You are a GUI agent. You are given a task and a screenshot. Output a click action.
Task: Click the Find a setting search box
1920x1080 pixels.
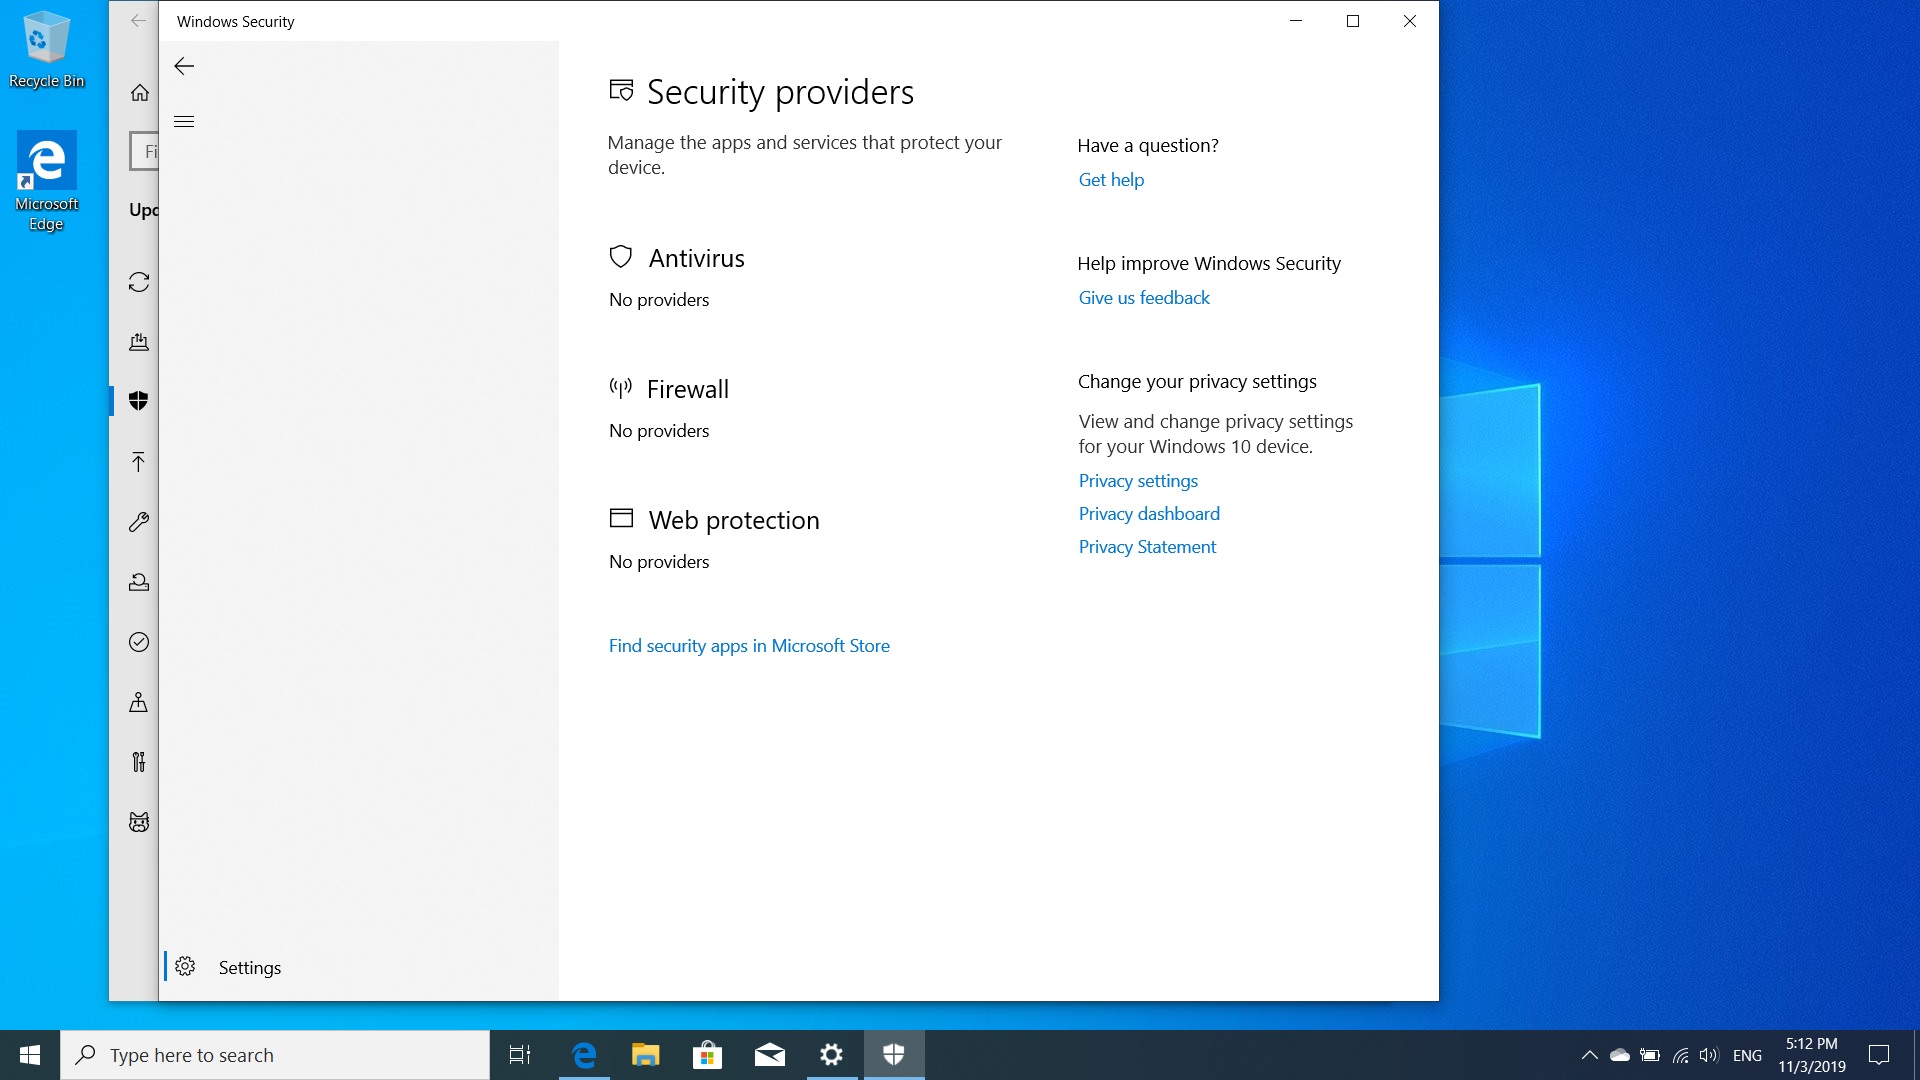(x=144, y=151)
